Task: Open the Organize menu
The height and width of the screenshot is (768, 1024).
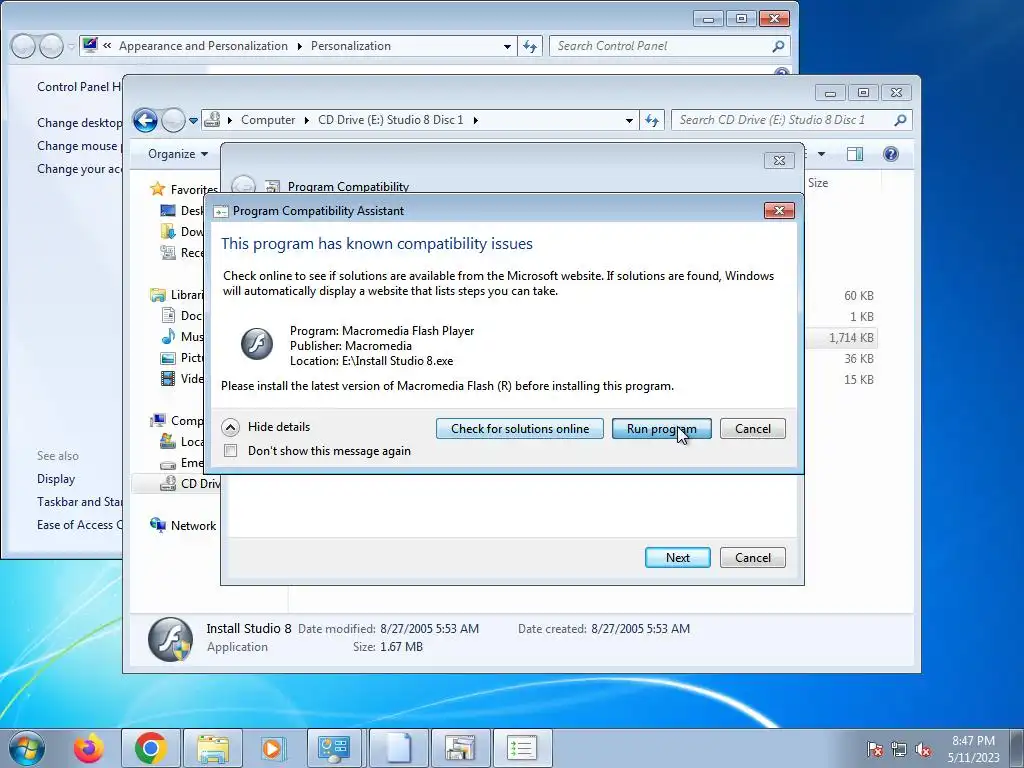Action: [x=178, y=154]
